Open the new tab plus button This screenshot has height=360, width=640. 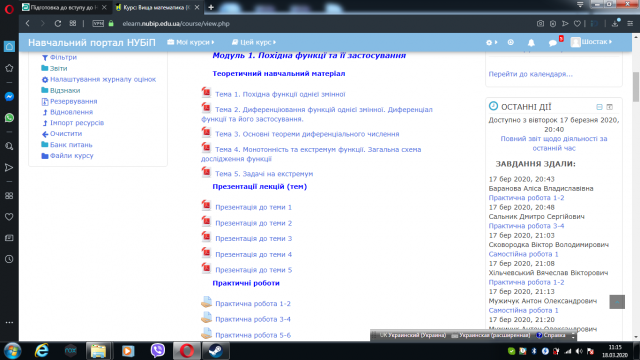(211, 7)
